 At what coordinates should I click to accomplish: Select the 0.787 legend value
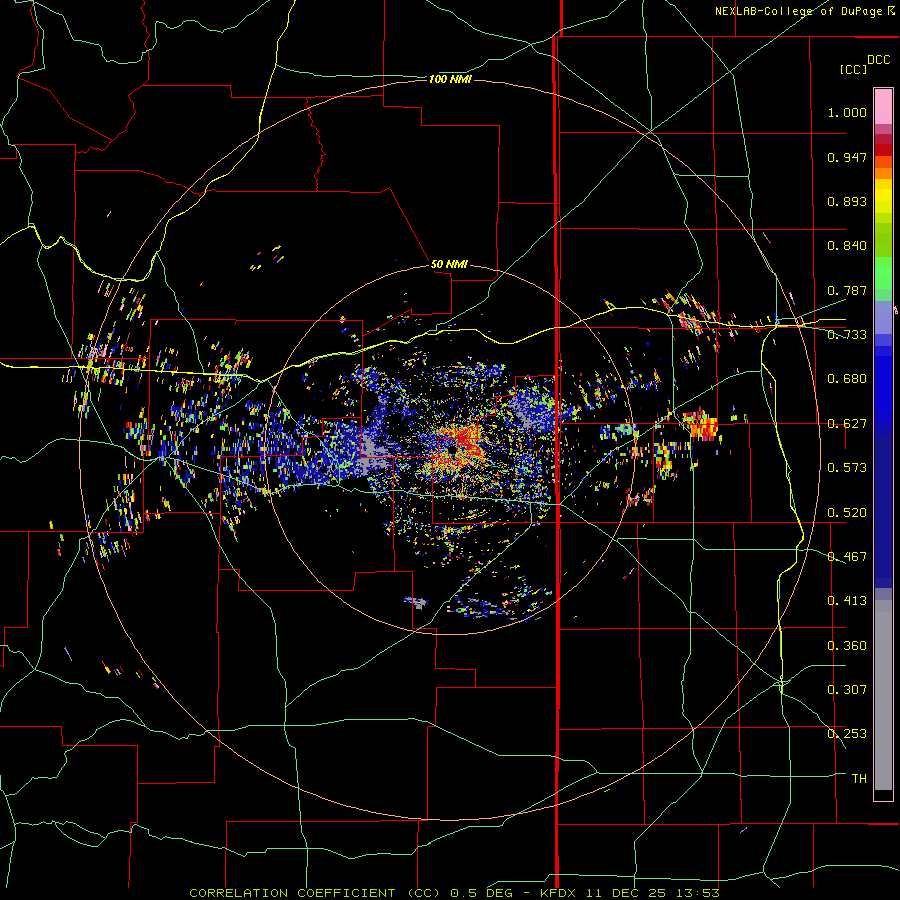[x=847, y=290]
